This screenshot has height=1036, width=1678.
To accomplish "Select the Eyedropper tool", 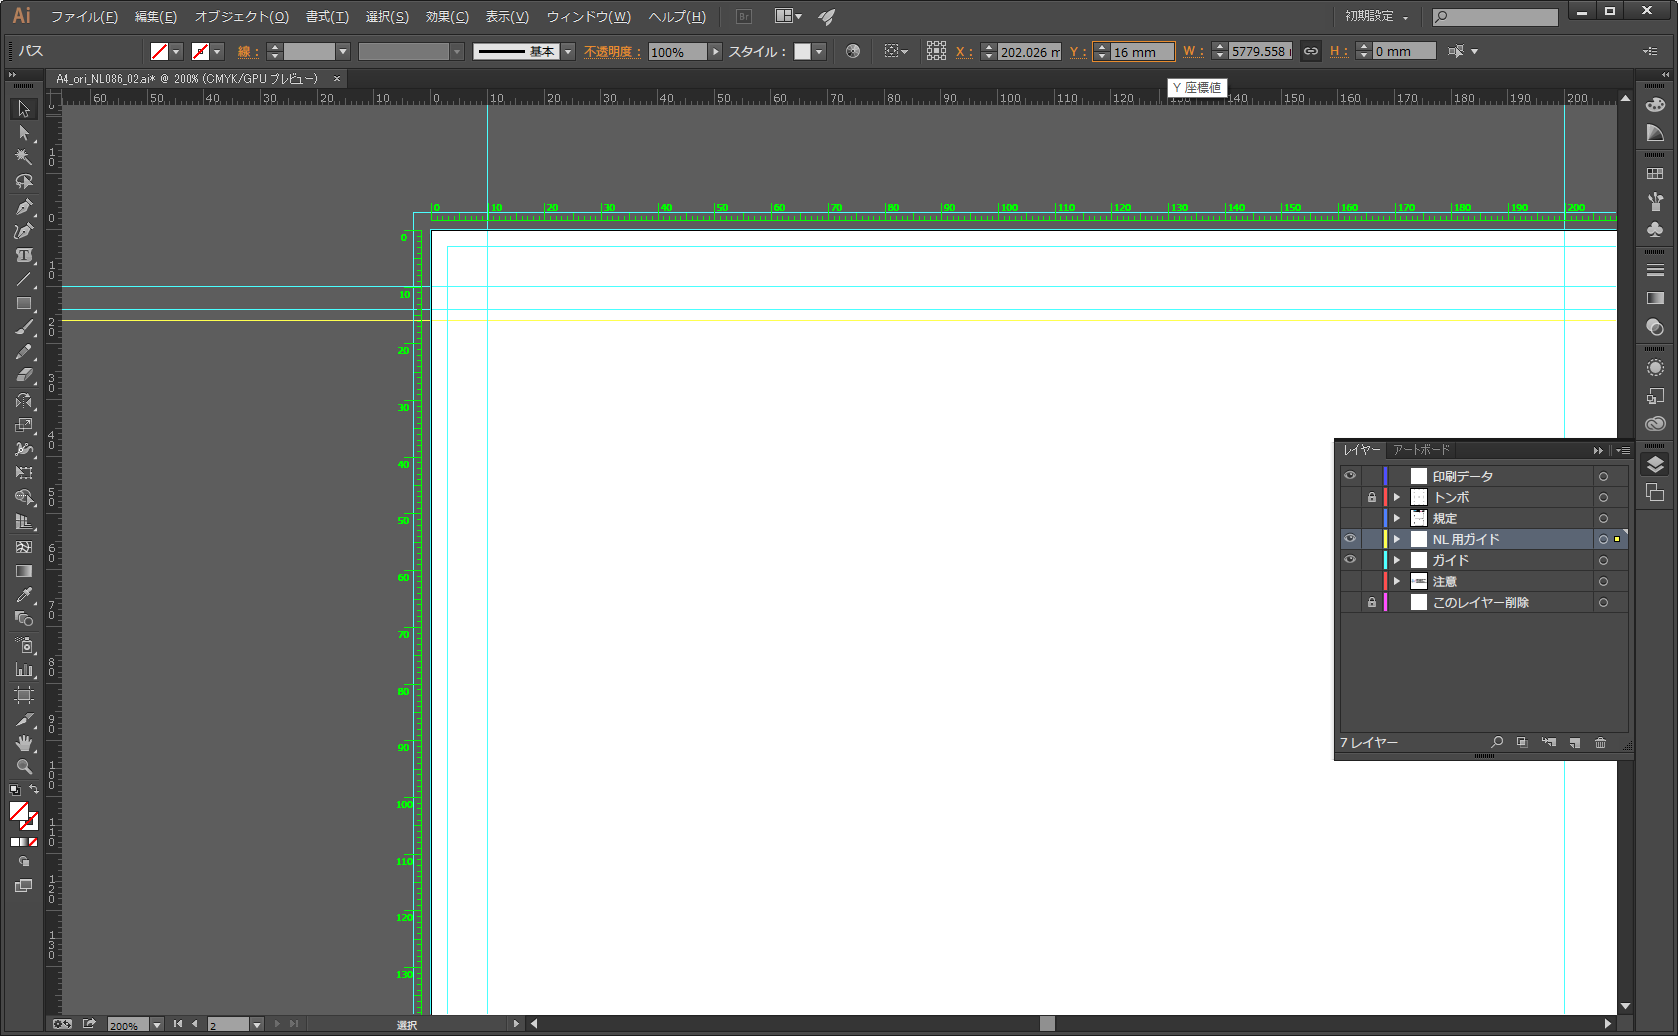I will 24,596.
